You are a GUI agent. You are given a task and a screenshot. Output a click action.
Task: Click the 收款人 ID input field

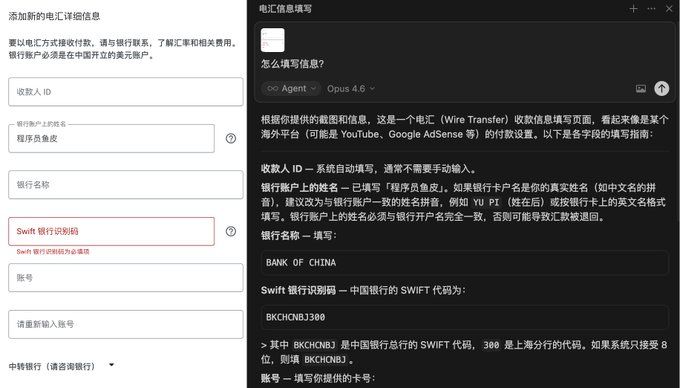[126, 91]
